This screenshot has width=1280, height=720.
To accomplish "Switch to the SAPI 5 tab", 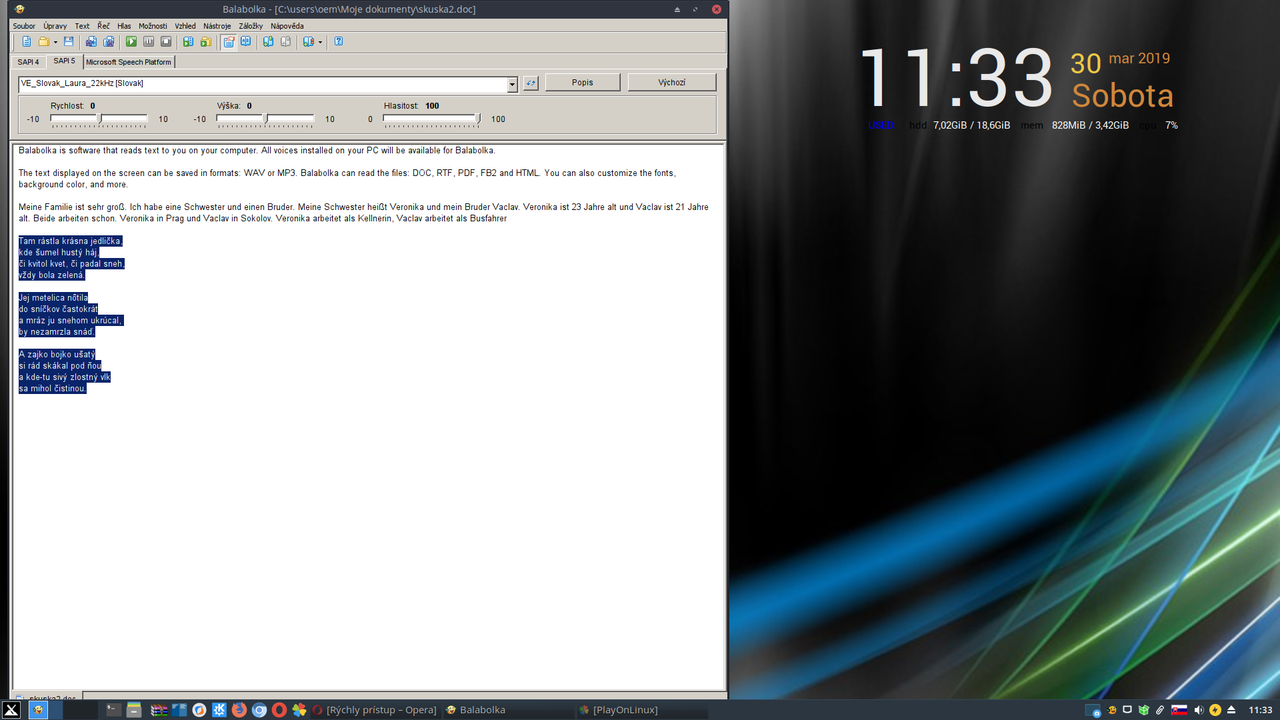I will [x=64, y=61].
